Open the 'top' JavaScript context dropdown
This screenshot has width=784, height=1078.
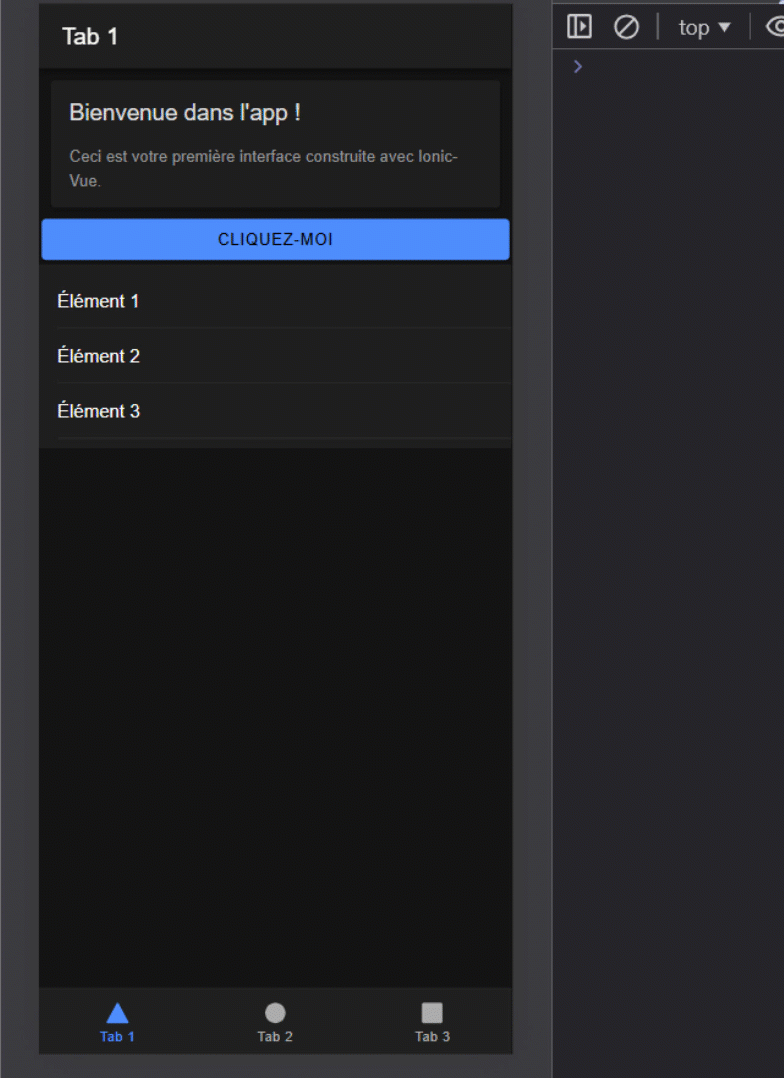click(704, 27)
